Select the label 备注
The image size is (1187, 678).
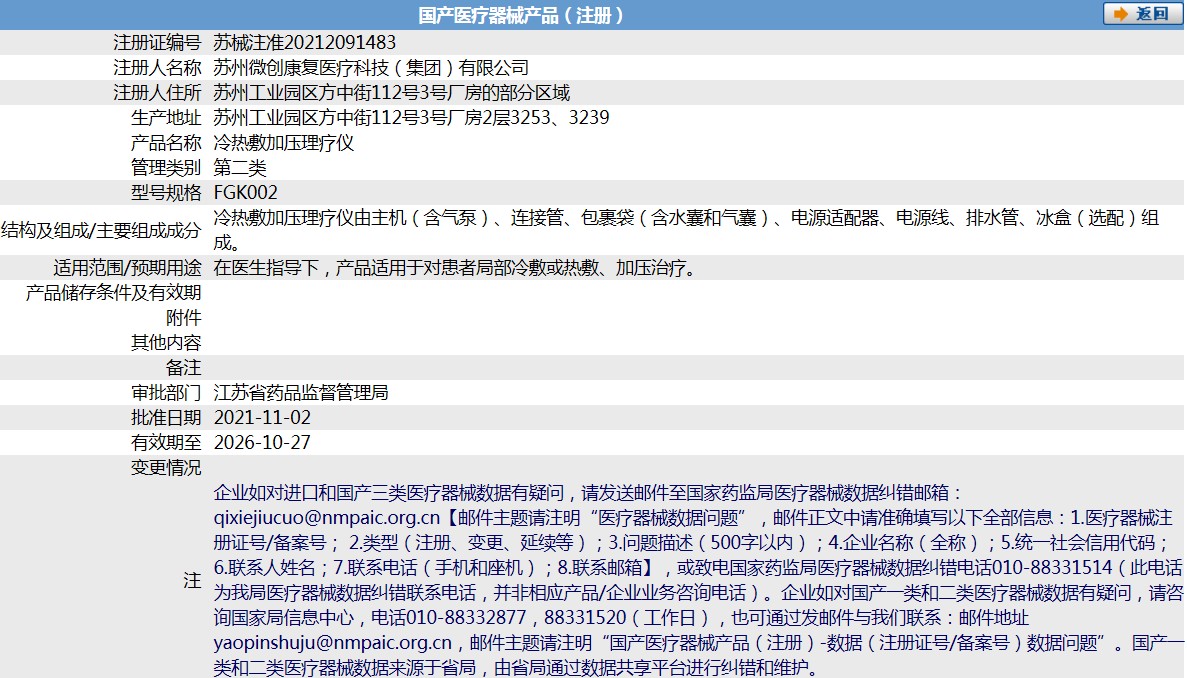pyautogui.click(x=183, y=367)
